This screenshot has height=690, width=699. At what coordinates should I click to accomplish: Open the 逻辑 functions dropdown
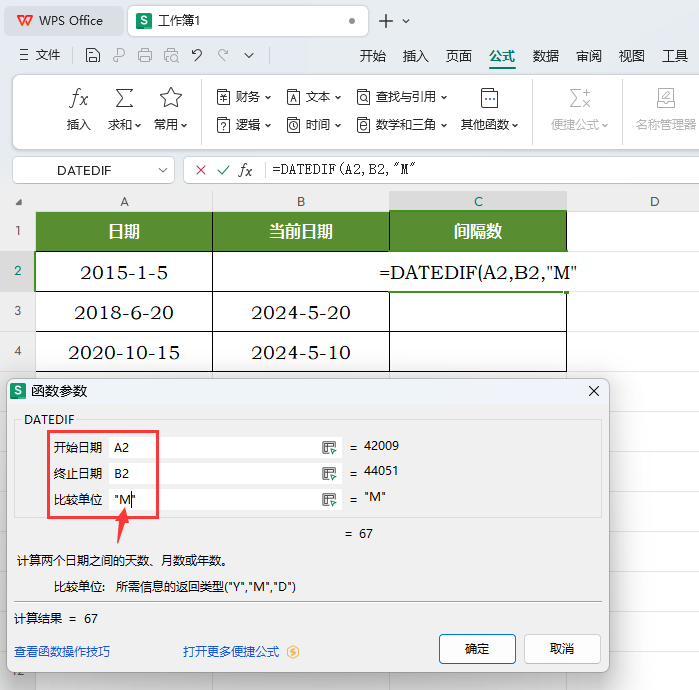[x=243, y=125]
